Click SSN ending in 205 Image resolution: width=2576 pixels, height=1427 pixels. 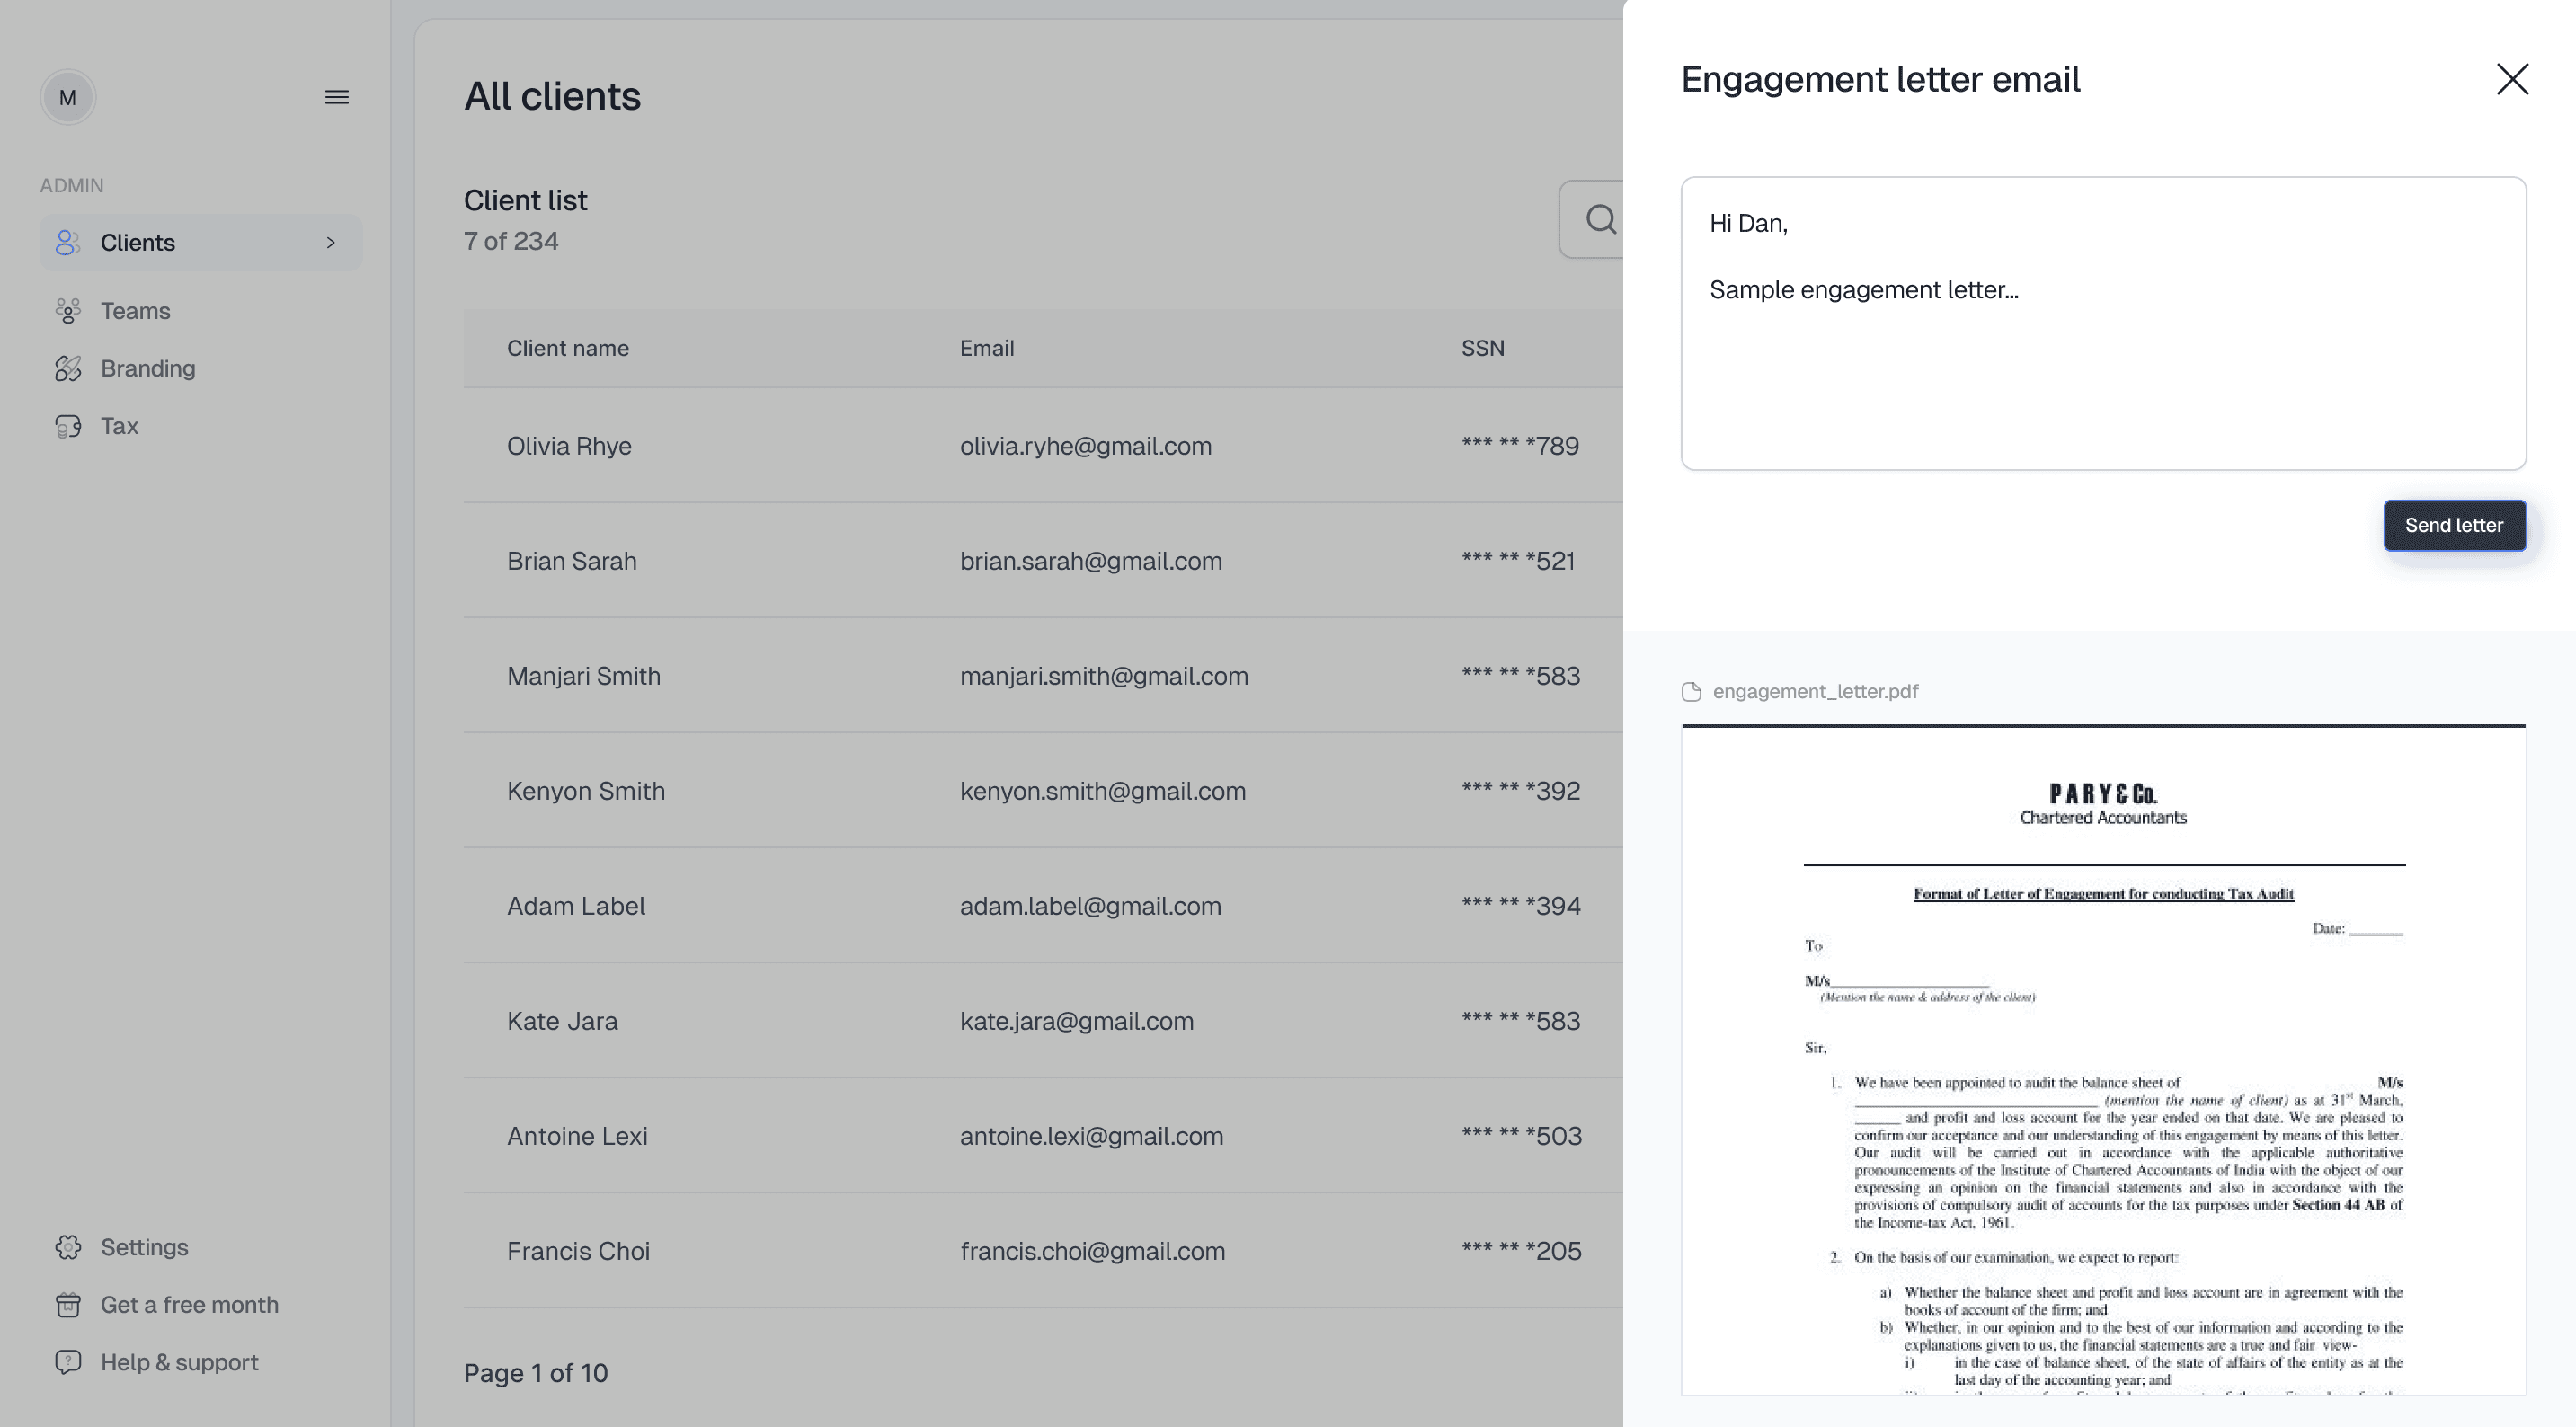click(x=1522, y=1251)
